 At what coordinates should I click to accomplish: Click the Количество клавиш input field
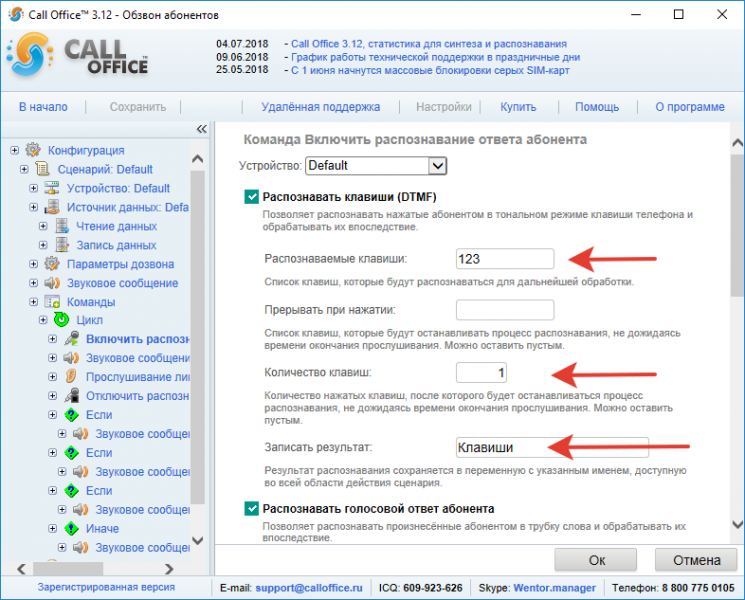point(481,372)
